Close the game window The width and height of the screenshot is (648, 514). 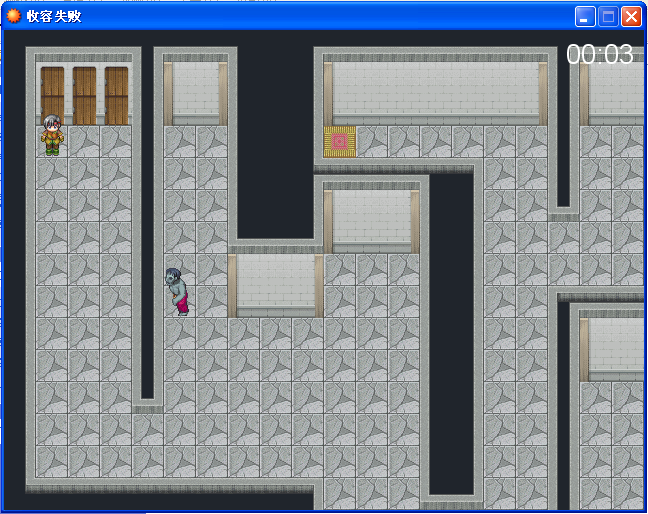631,17
